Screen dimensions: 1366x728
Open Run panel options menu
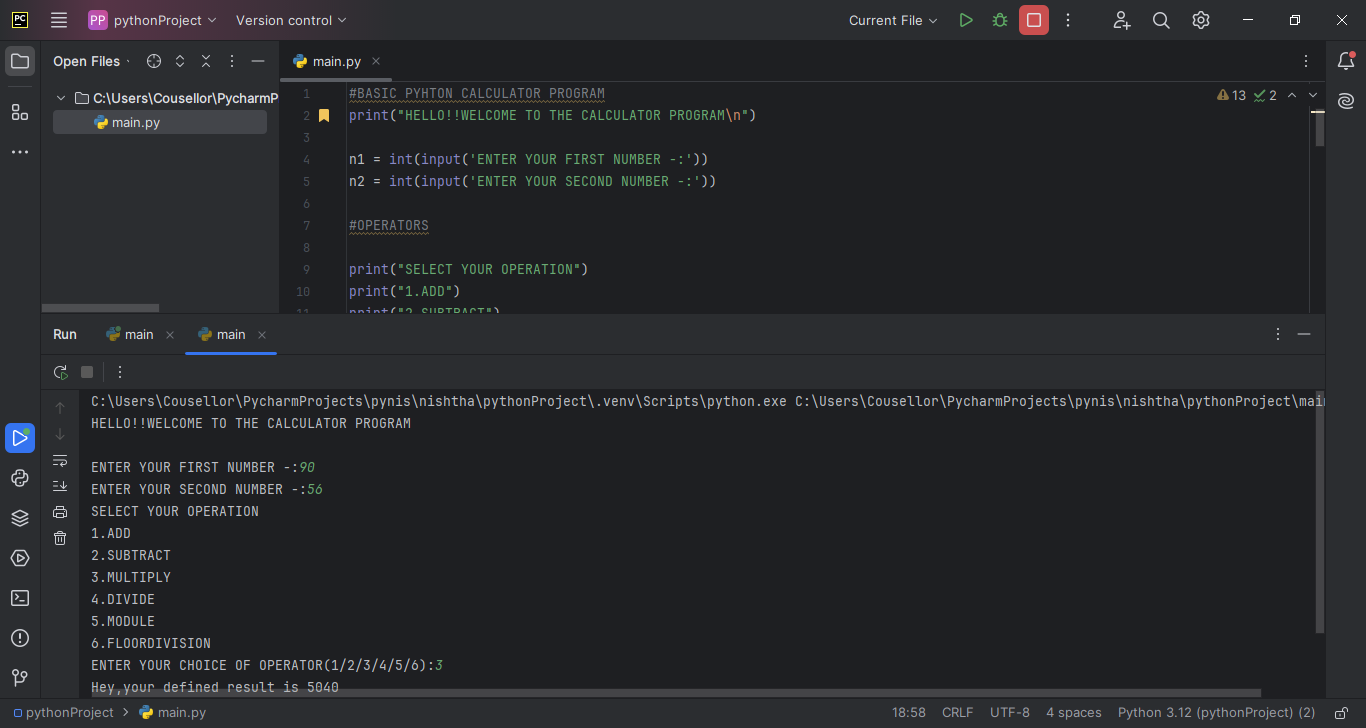(1278, 334)
